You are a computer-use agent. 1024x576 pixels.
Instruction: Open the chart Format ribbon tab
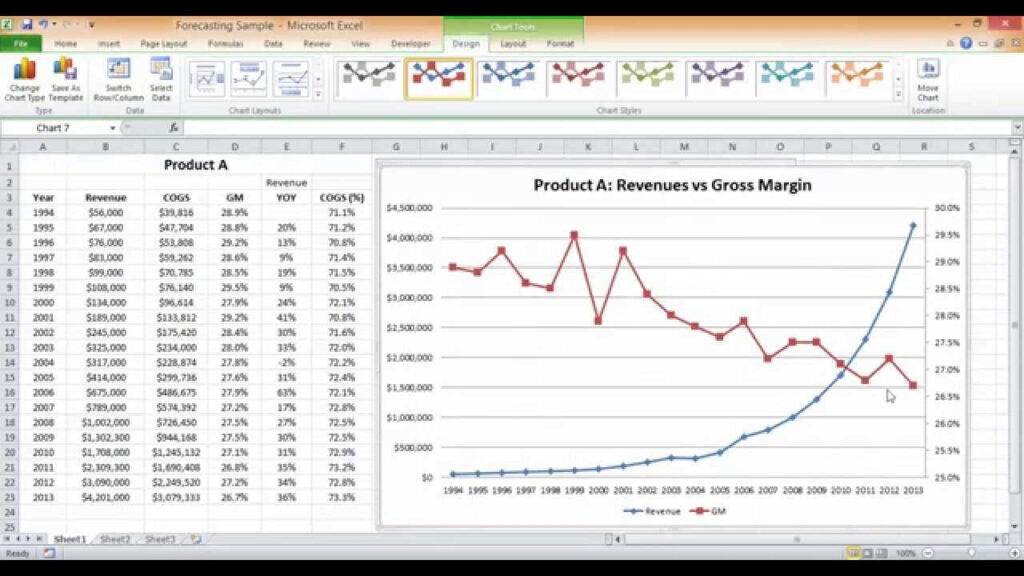[x=560, y=43]
